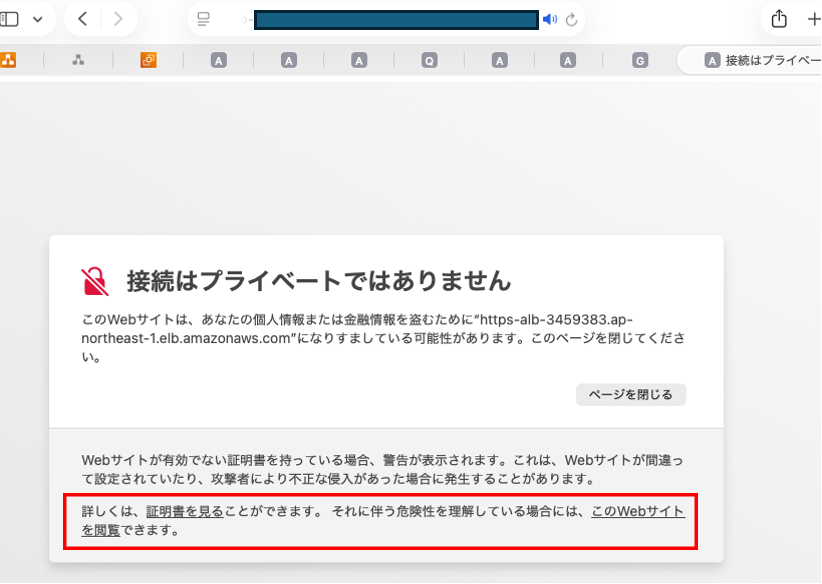822x584 pixels.
Task: Go forward with the right arrow
Action: point(118,19)
